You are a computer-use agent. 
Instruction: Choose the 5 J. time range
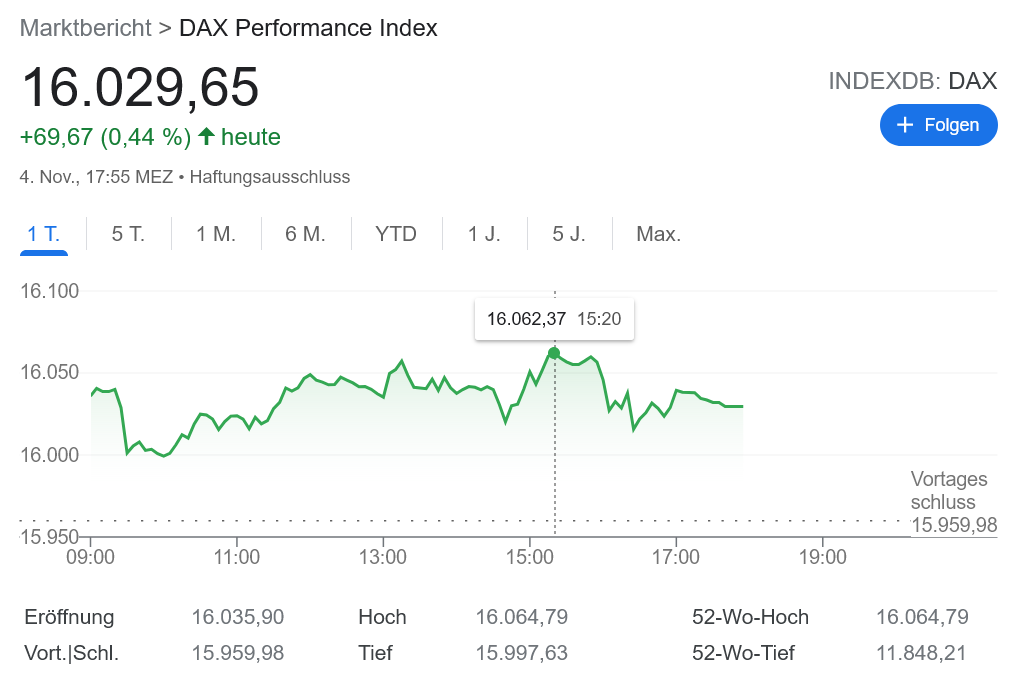point(569,235)
